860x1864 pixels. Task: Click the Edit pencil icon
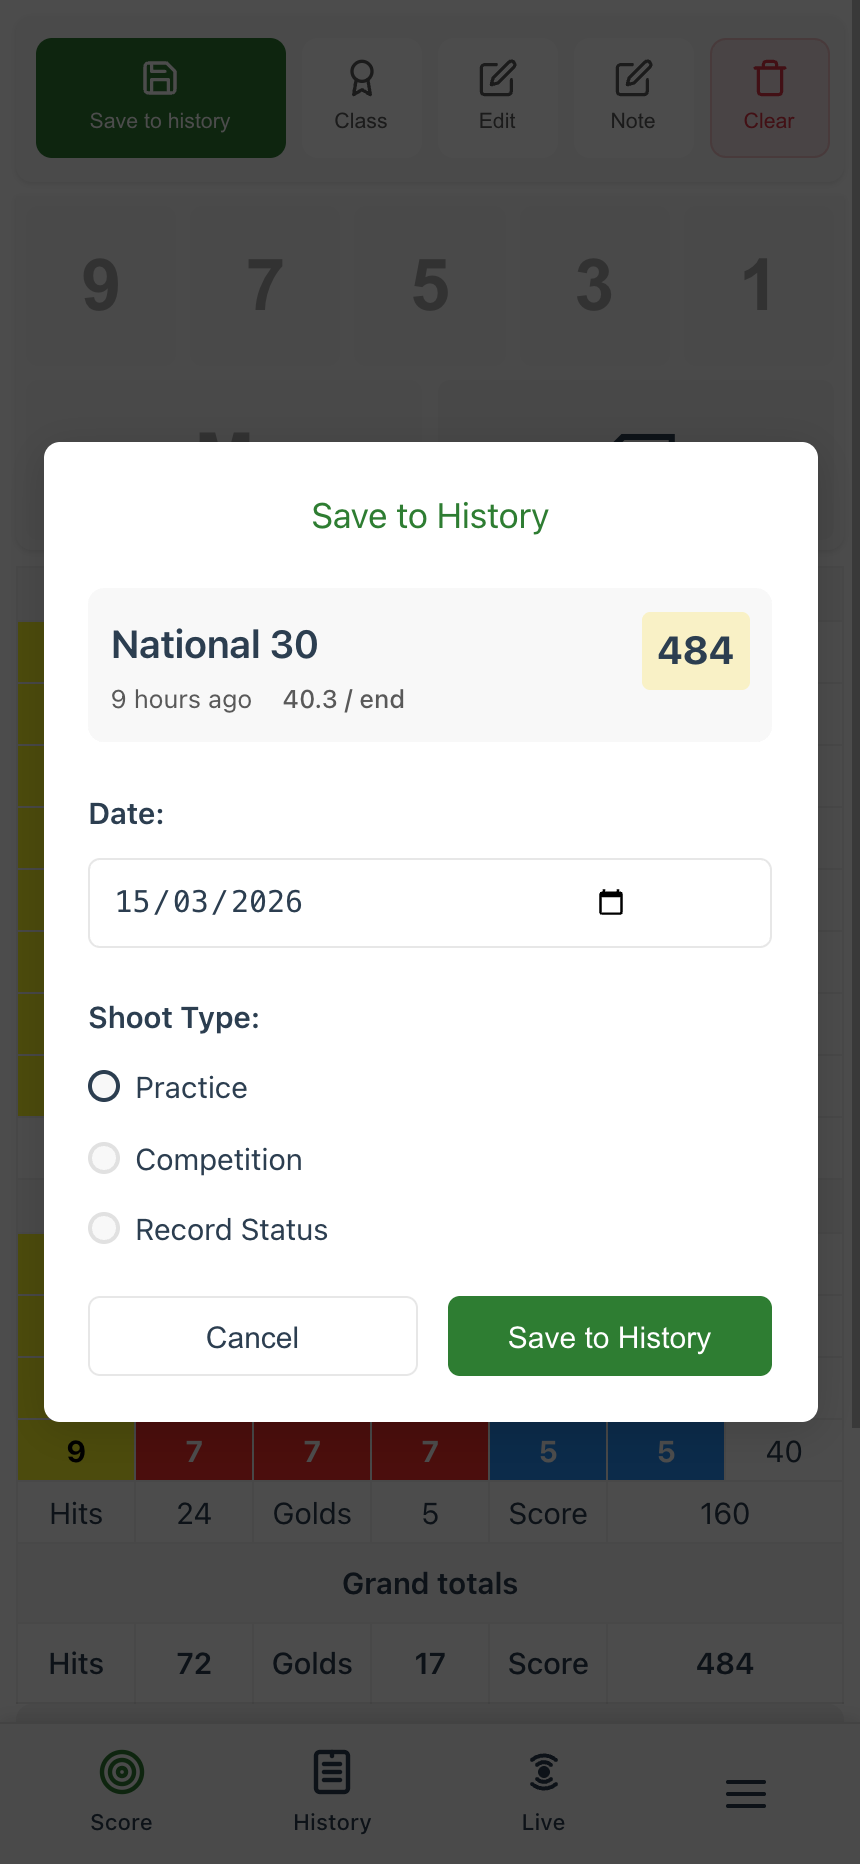tap(497, 76)
